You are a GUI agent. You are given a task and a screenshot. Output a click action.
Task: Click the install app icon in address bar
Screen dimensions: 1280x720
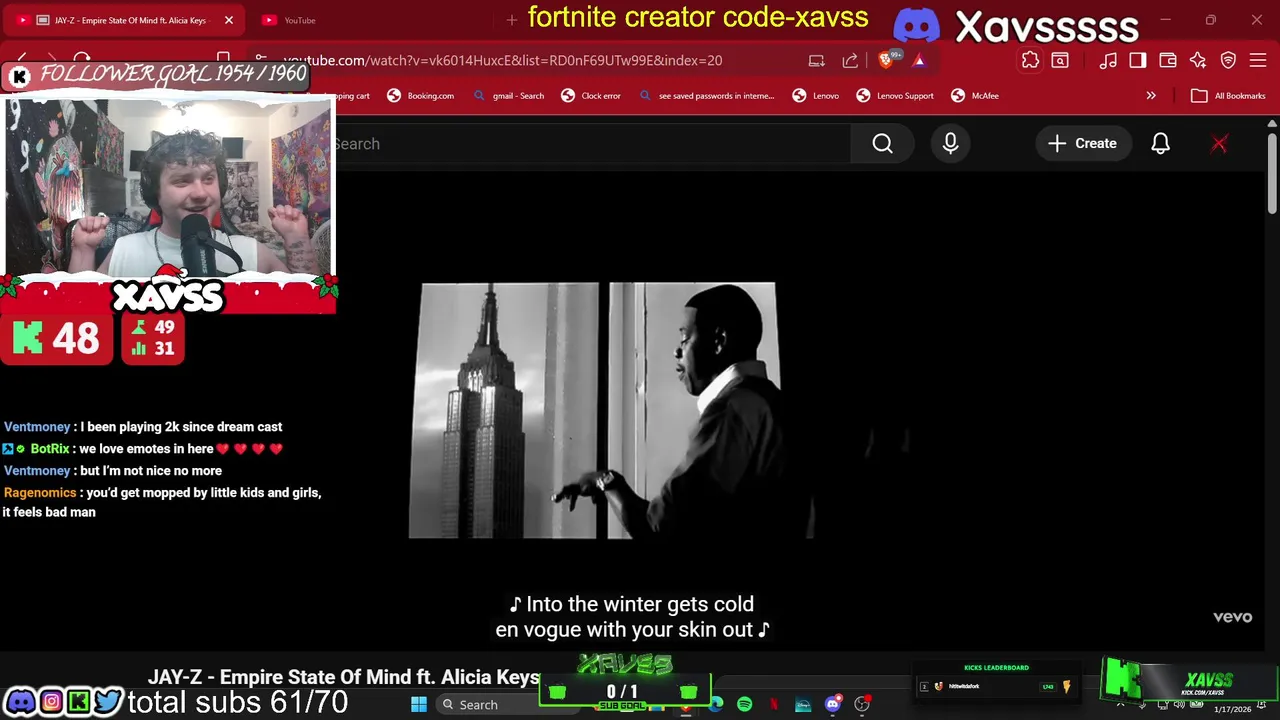click(817, 60)
